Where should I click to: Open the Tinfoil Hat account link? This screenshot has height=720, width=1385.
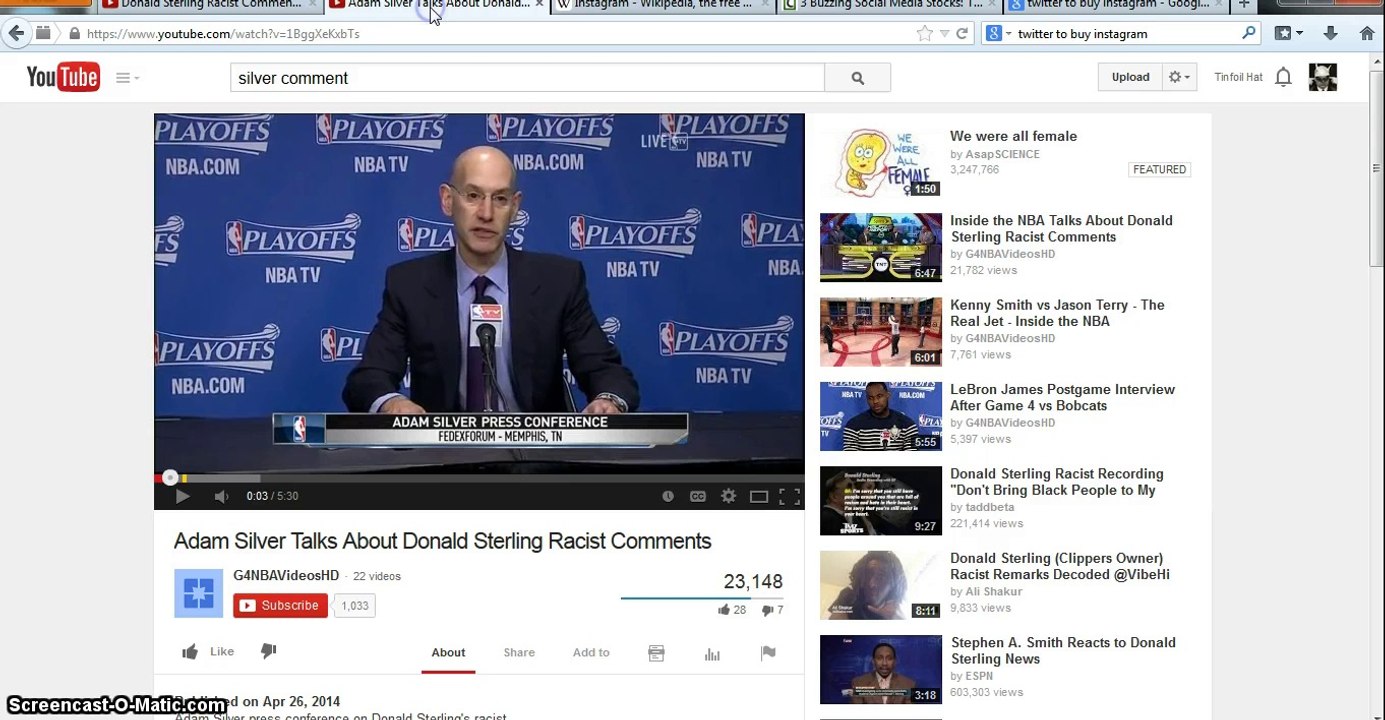click(x=1238, y=77)
